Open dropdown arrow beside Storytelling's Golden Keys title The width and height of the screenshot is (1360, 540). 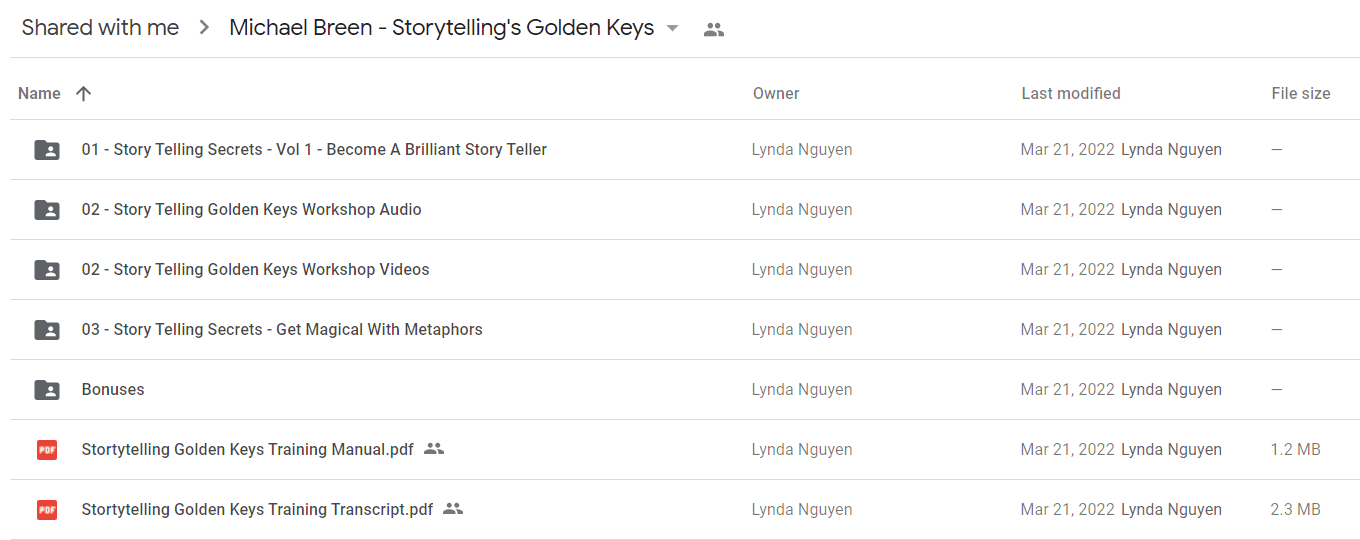click(x=673, y=28)
